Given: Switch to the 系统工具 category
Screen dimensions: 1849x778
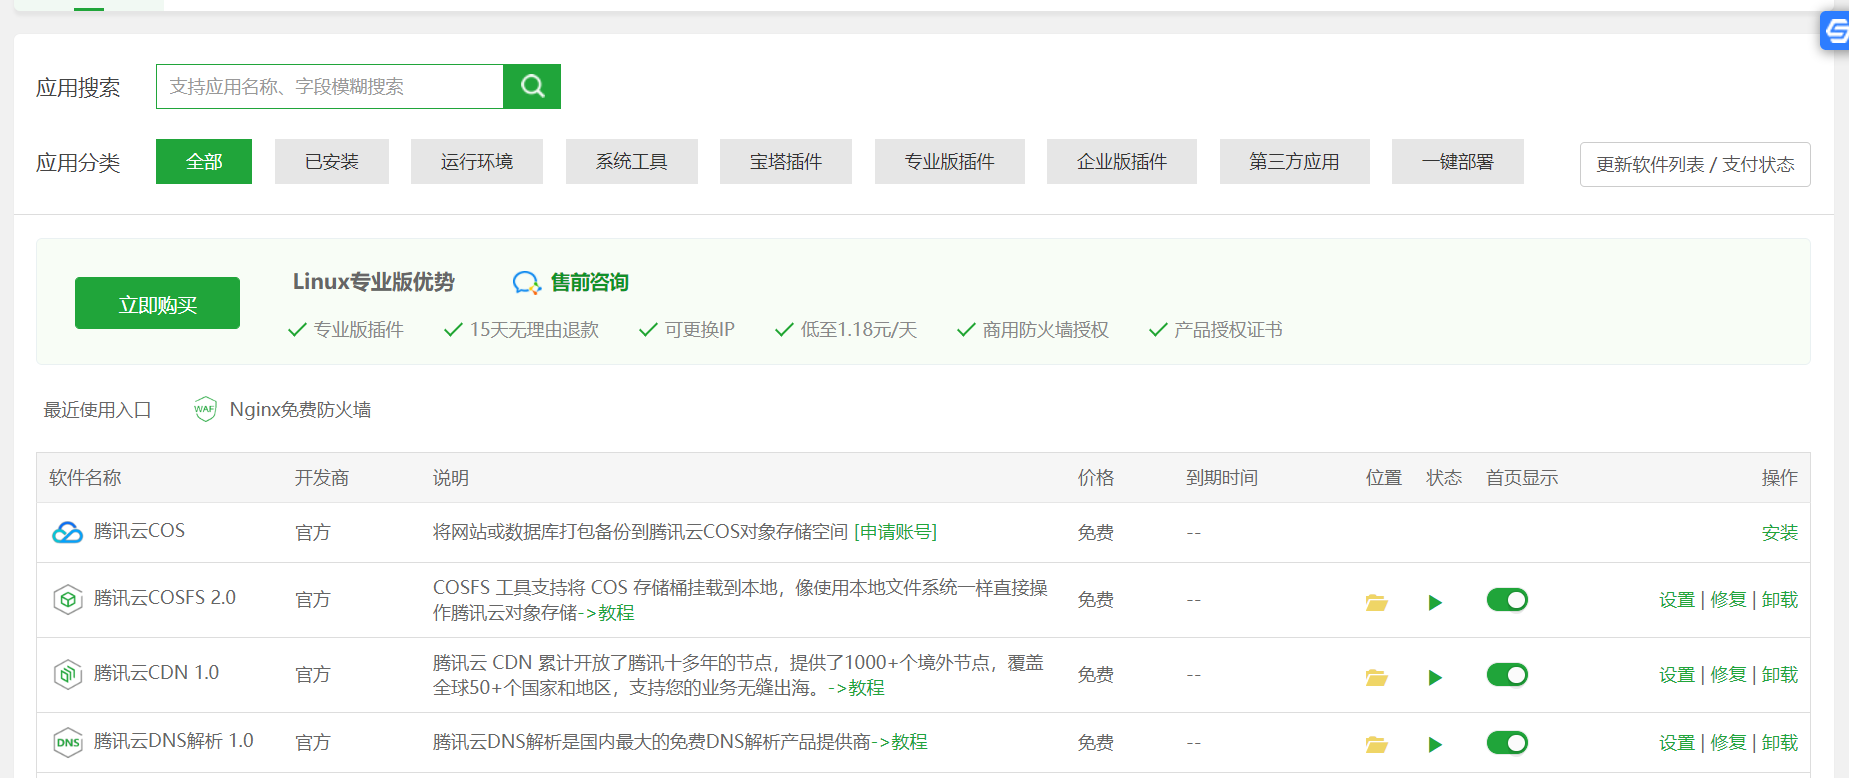Looking at the screenshot, I should (632, 161).
